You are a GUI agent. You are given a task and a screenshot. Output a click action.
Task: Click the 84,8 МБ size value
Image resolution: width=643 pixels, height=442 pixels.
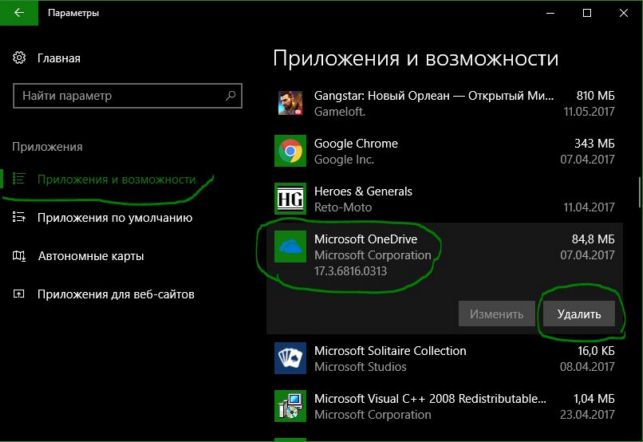point(593,239)
